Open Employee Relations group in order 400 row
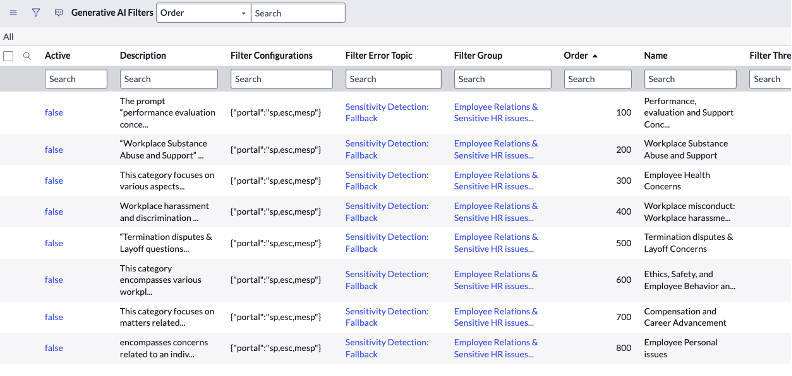The width and height of the screenshot is (792, 376). point(496,212)
